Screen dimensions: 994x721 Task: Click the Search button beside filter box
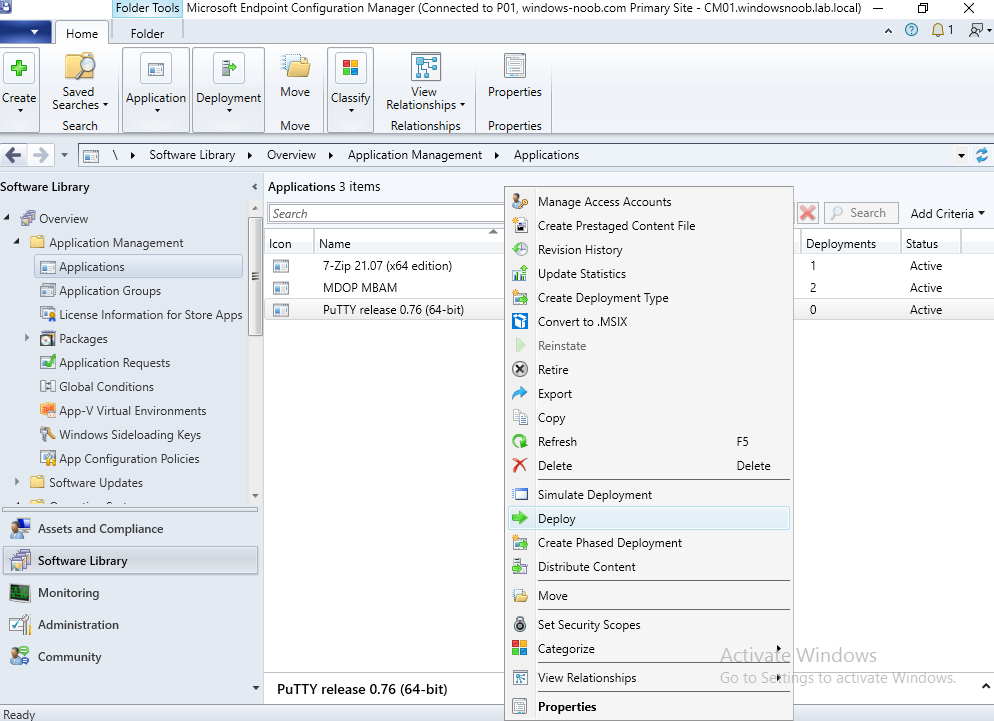862,213
